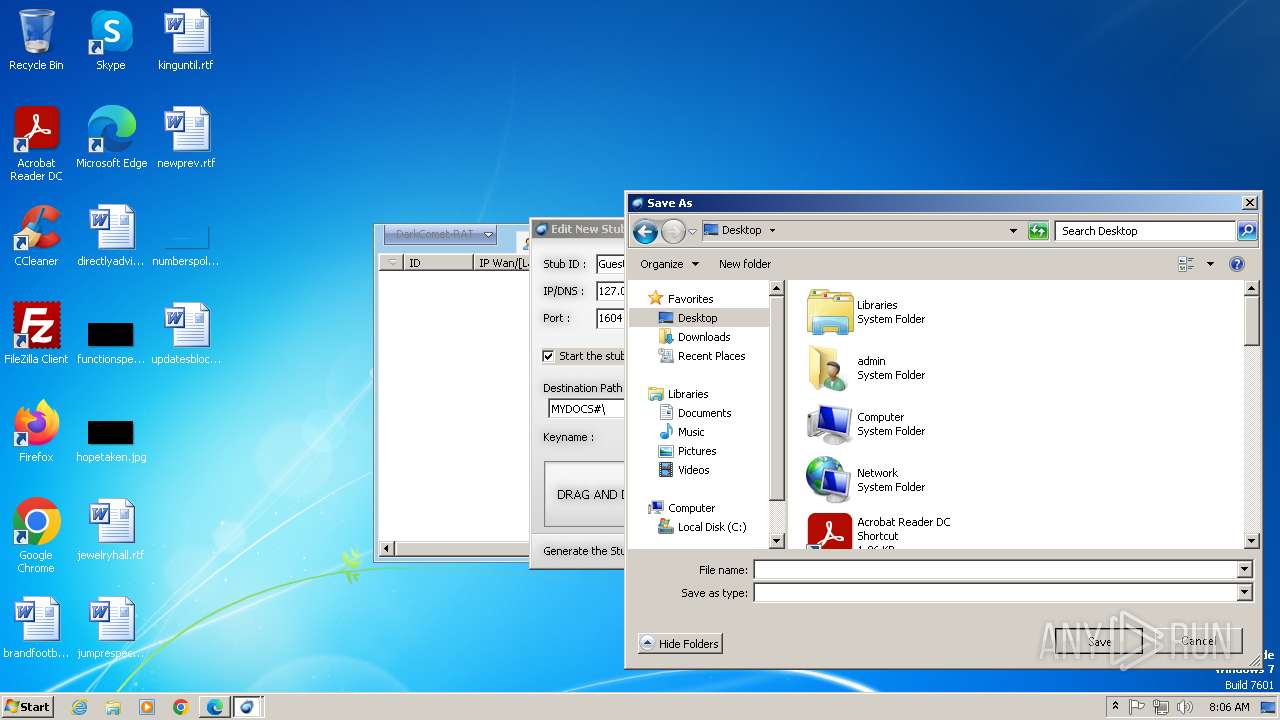Click the Destination Path field MYDOCS#\
Screen dimensions: 1280x720
pos(586,409)
